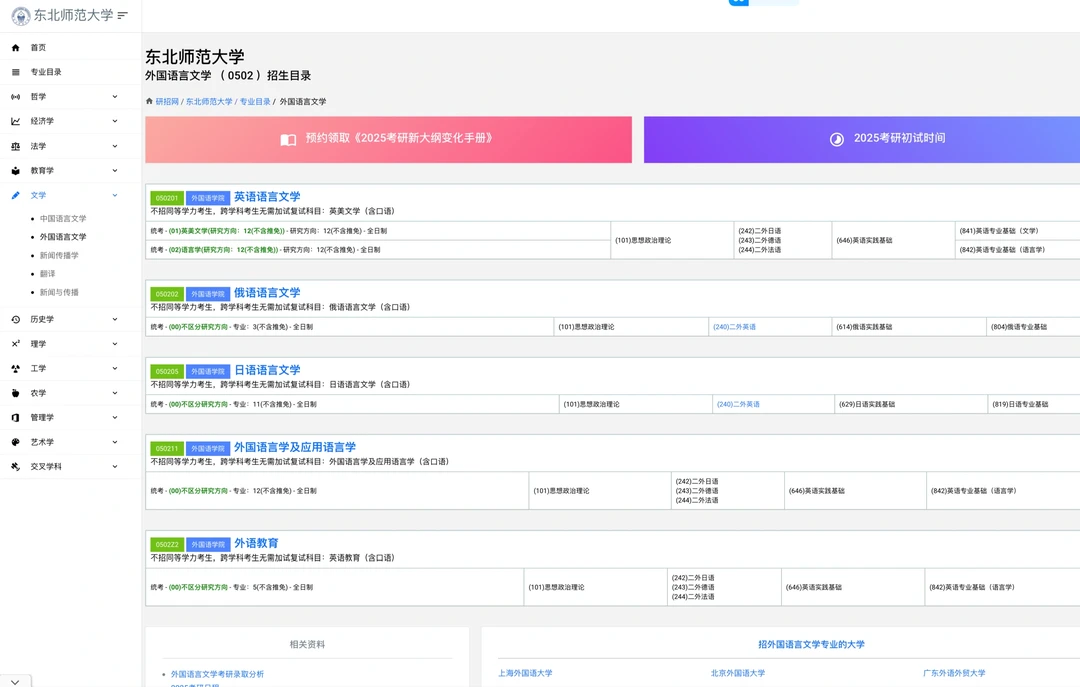Click the pen icon beside 文学
The width and height of the screenshot is (1080, 687).
click(x=15, y=195)
